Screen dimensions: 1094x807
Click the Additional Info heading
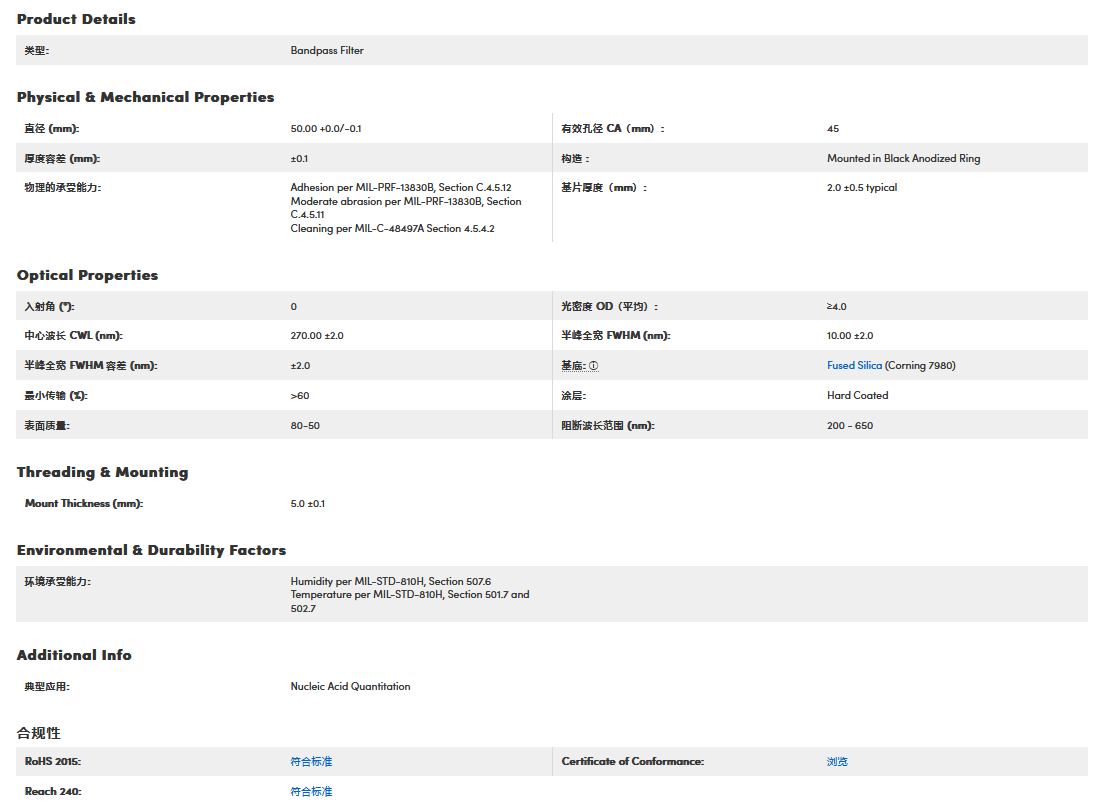(x=74, y=655)
